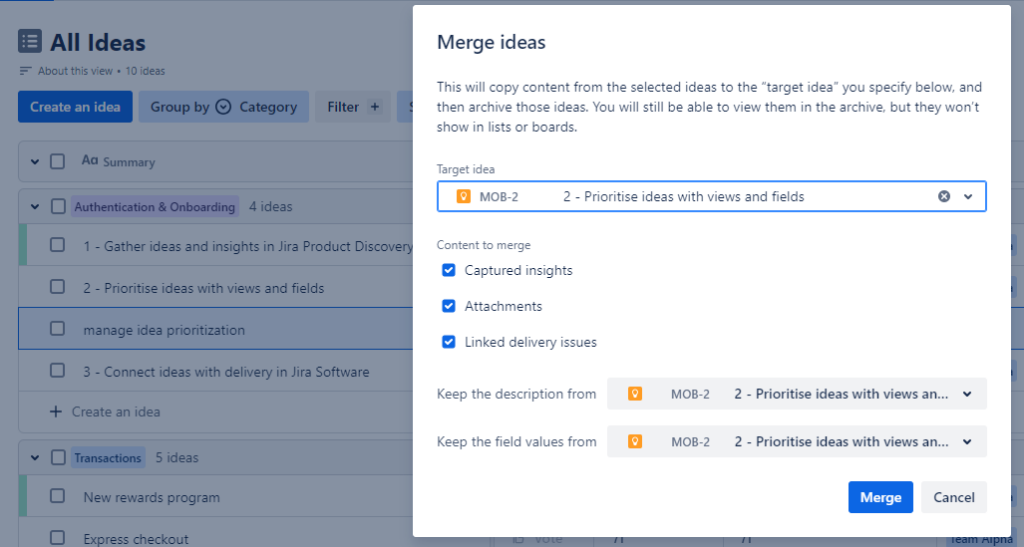Open the Filter button
This screenshot has height=547, width=1024.
(x=353, y=107)
